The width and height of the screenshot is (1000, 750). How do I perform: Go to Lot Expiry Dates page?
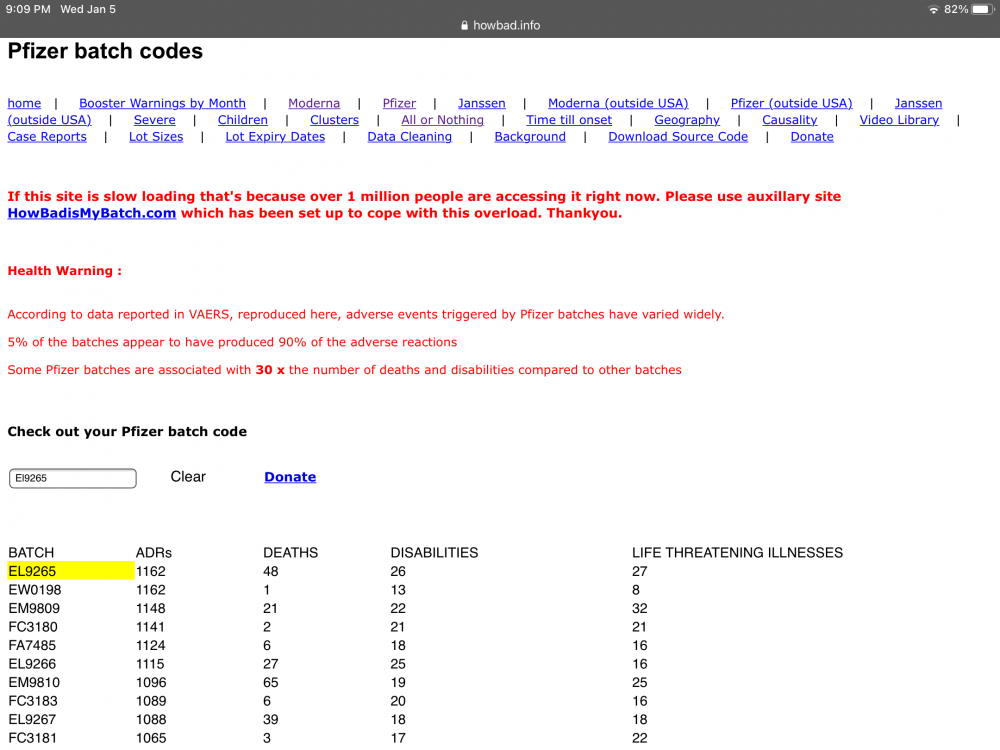click(275, 137)
